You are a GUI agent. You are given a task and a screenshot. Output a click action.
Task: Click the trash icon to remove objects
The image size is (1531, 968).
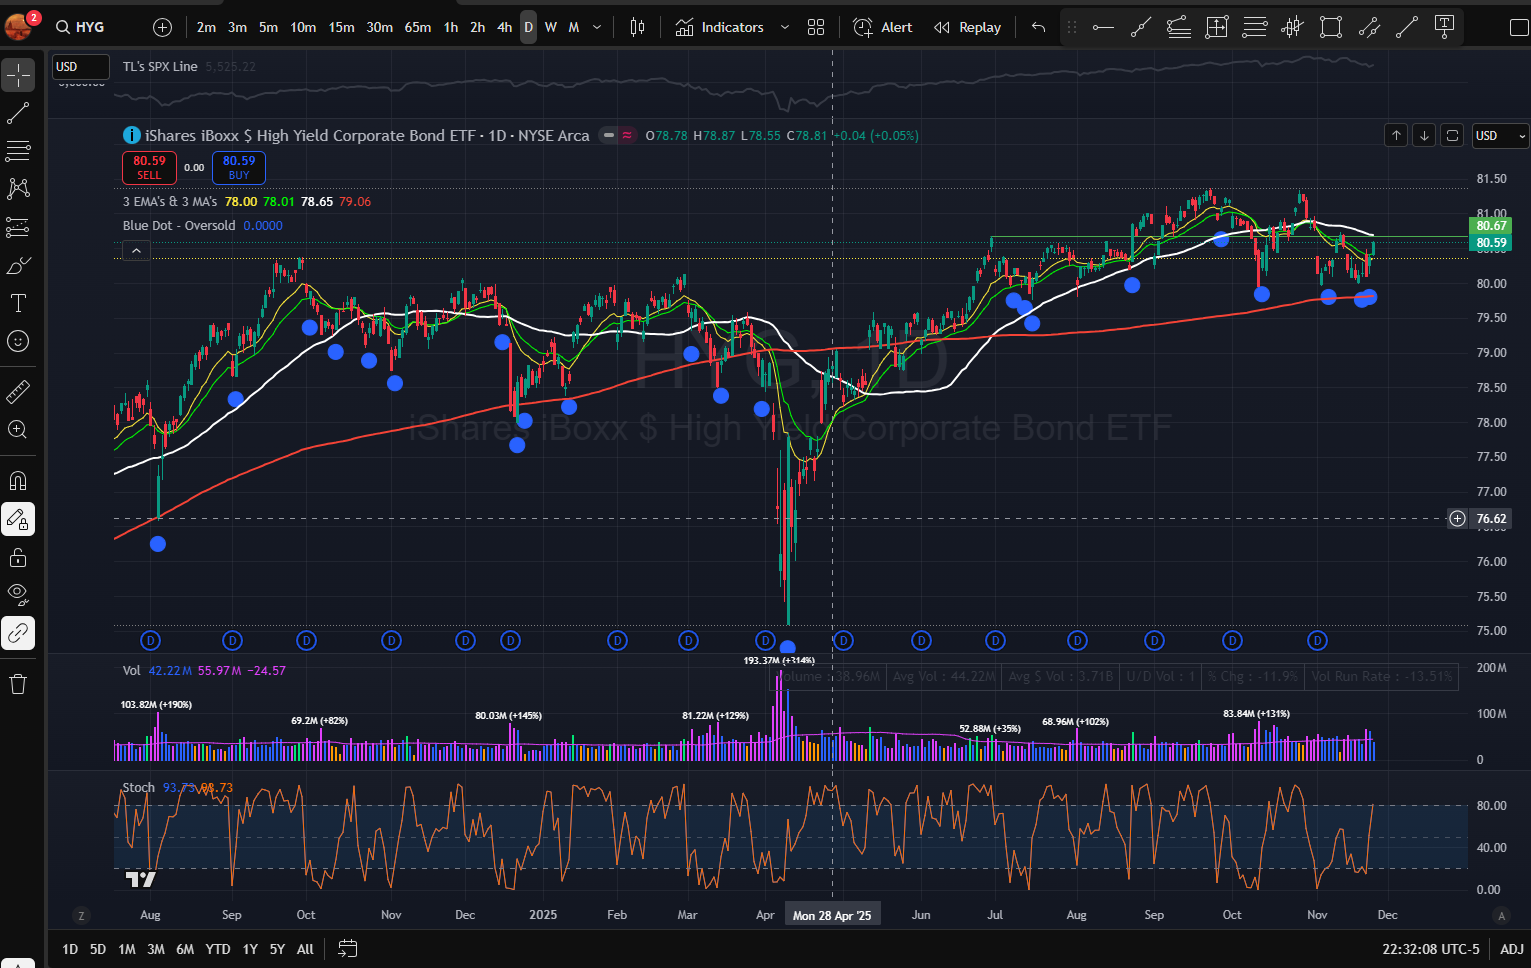[x=18, y=684]
